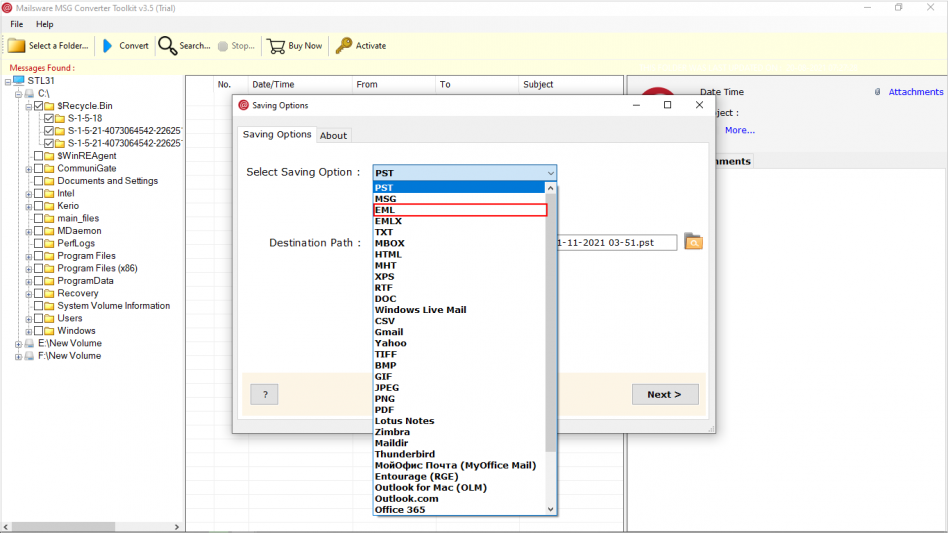Click the folder tree scroll right arrow
Screen dimensions: 948x533
tap(177, 527)
